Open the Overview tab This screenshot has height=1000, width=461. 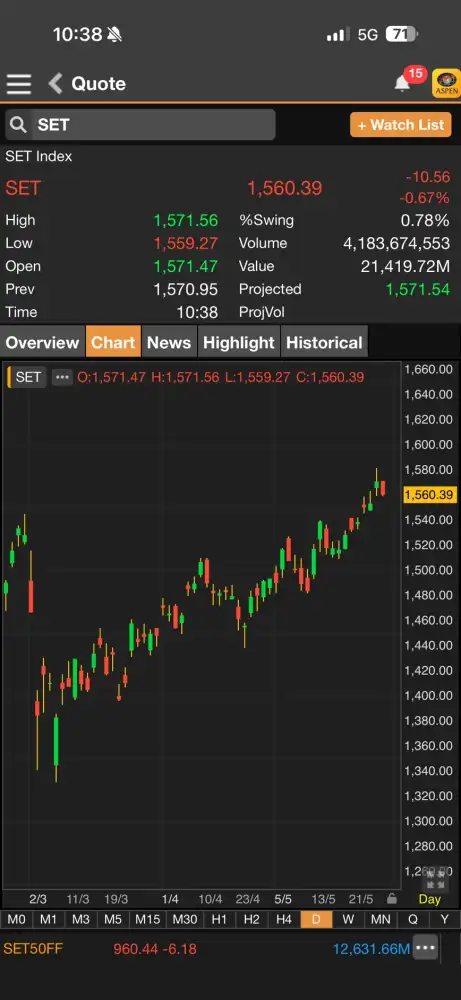[42, 342]
